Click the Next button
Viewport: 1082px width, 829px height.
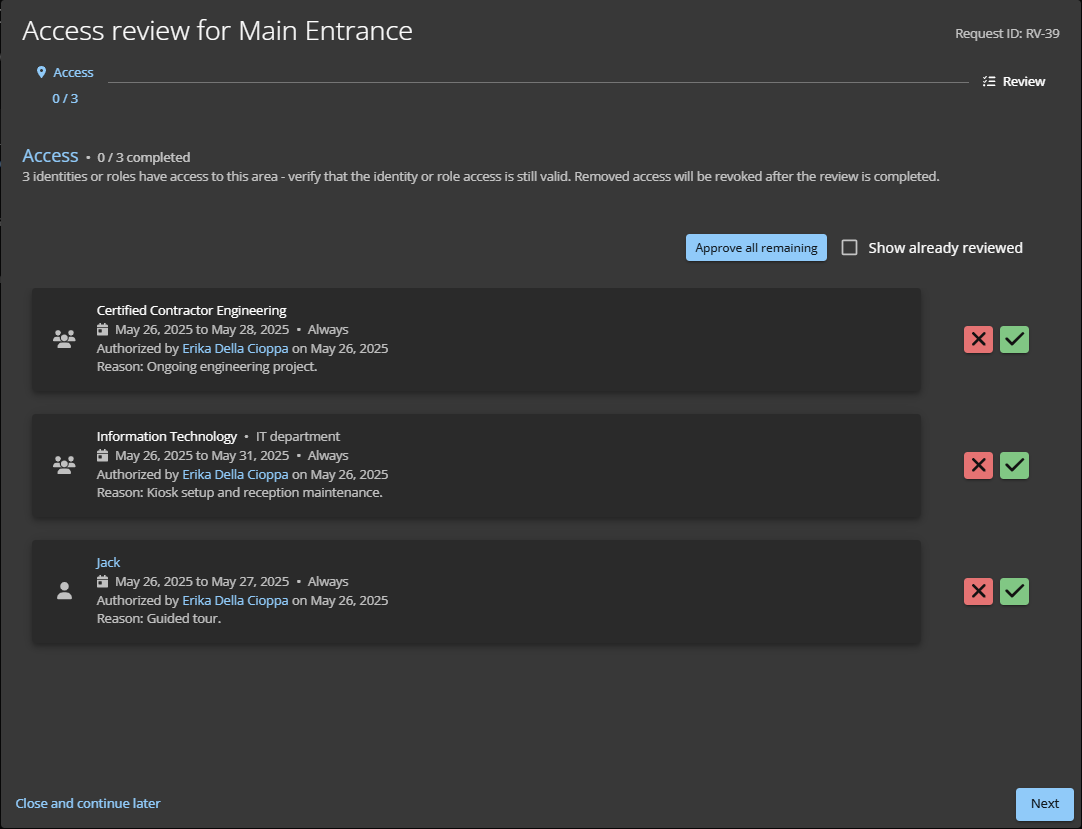pyautogui.click(x=1044, y=804)
